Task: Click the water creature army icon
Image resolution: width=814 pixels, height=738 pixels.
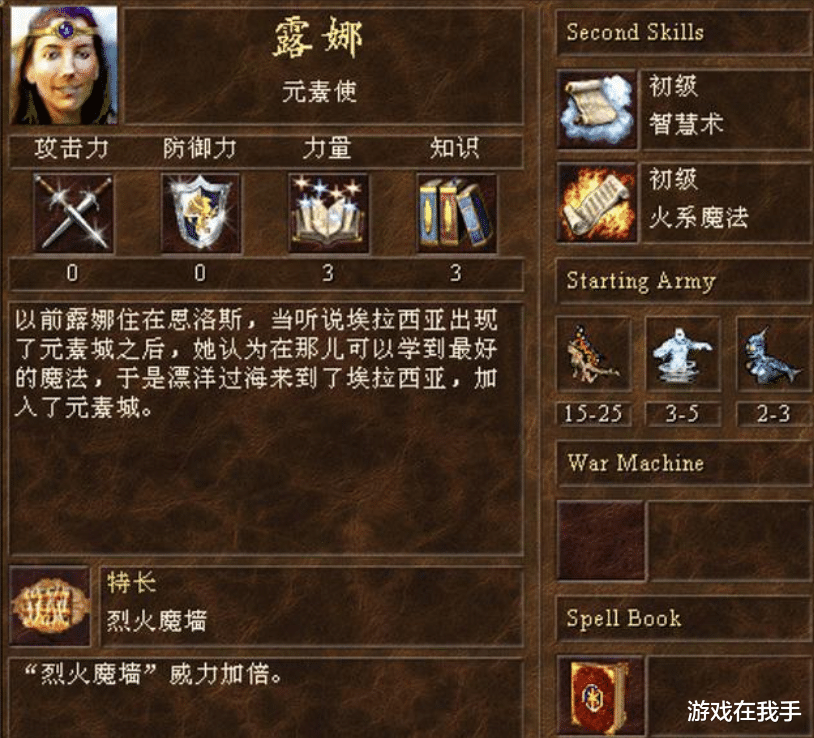Action: click(774, 354)
